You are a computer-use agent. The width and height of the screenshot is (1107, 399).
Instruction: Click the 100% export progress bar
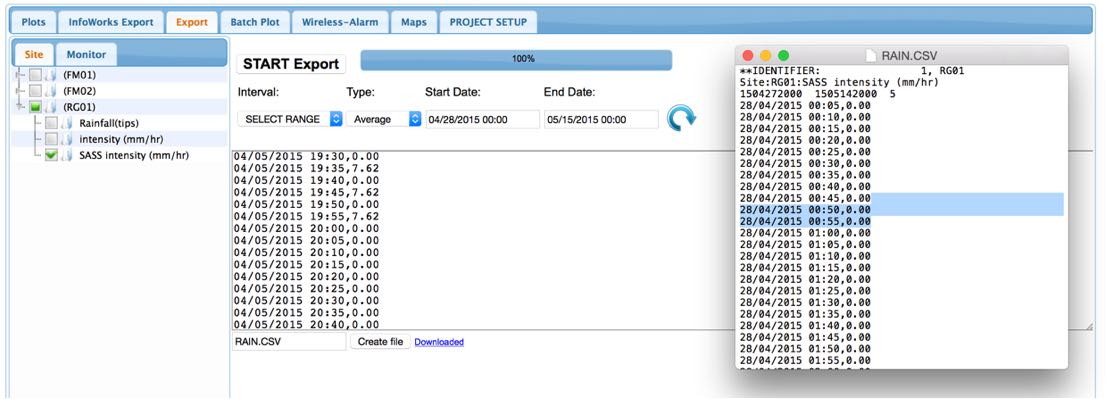516,59
